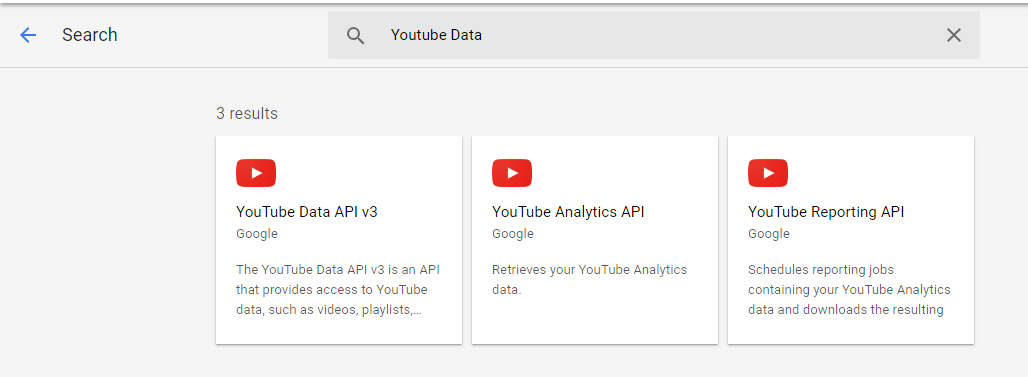Image resolution: width=1028 pixels, height=377 pixels.
Task: Open the YouTube Analytics API title
Action: [x=568, y=212]
